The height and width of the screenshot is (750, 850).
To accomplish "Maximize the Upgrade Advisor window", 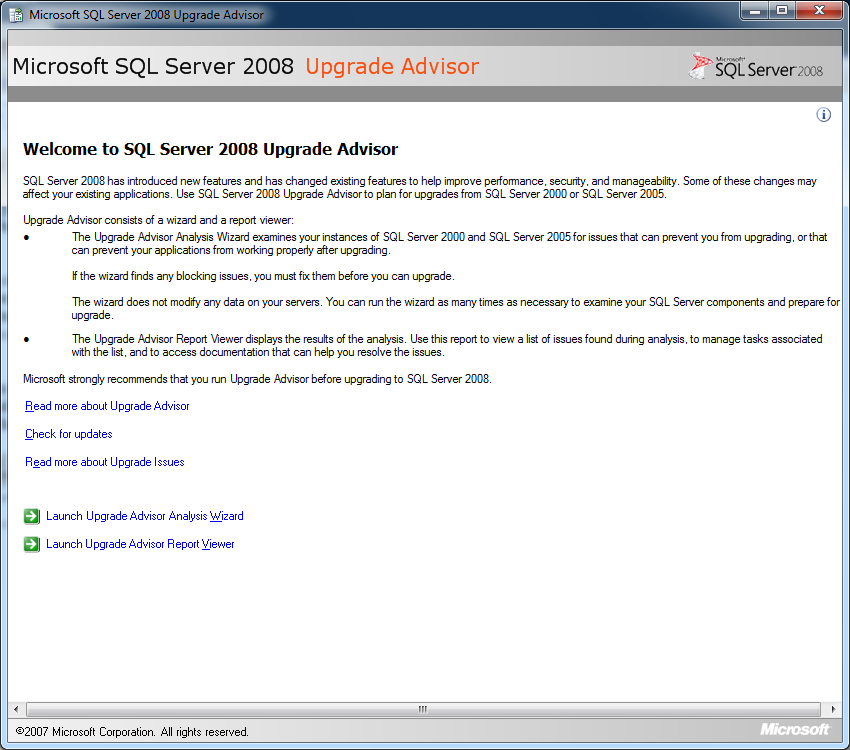I will [x=783, y=10].
